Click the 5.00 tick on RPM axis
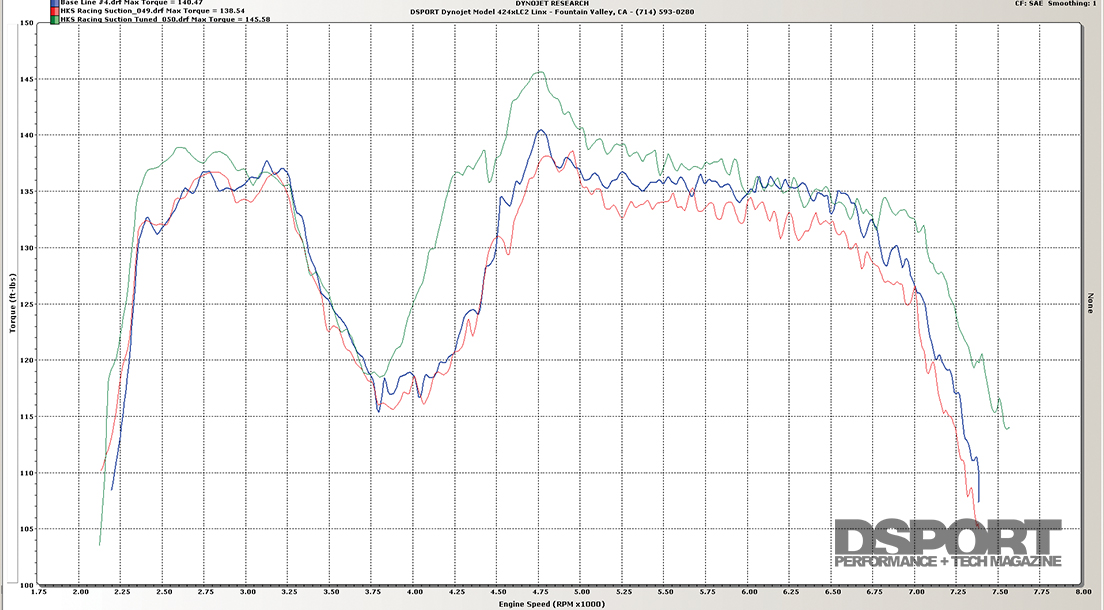The height and width of the screenshot is (610, 1104). (x=581, y=593)
